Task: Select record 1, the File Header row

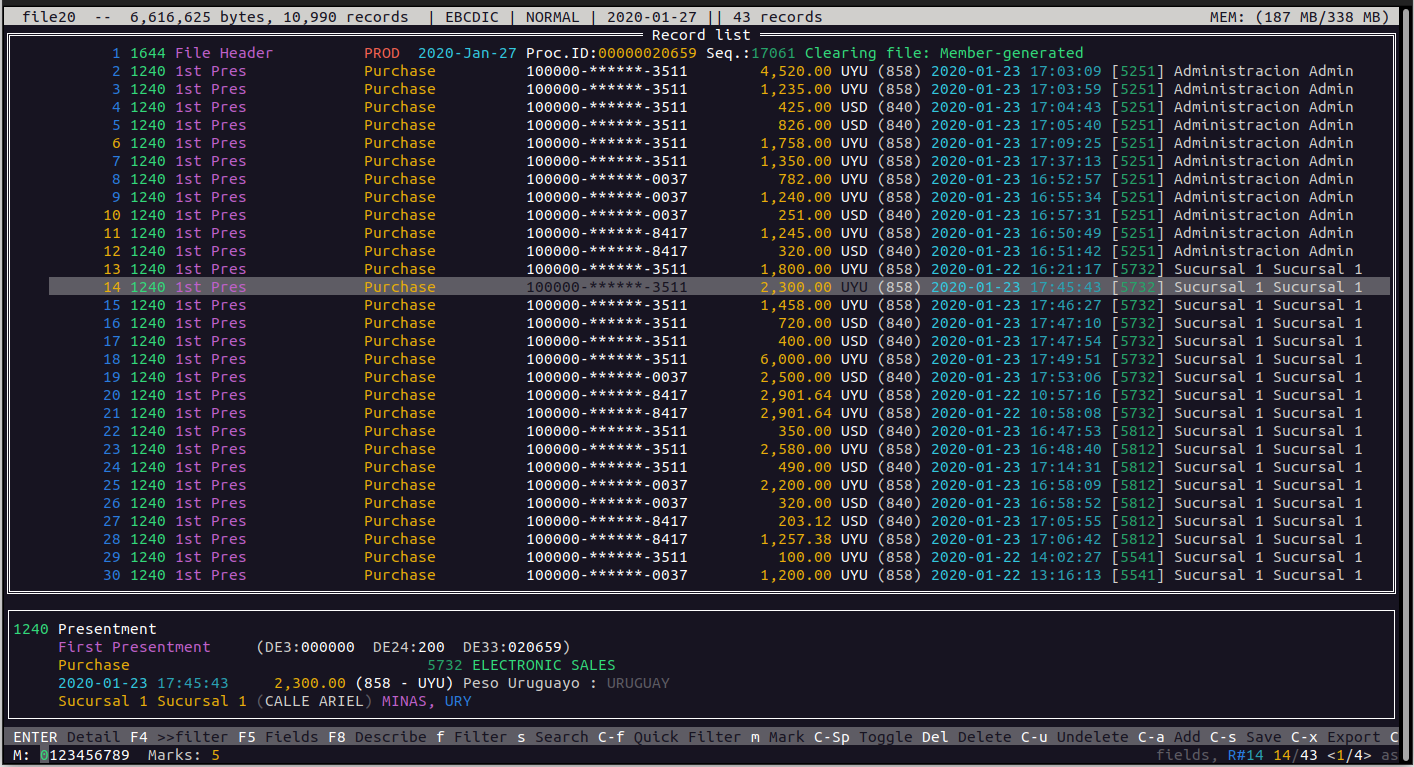Action: [600, 53]
